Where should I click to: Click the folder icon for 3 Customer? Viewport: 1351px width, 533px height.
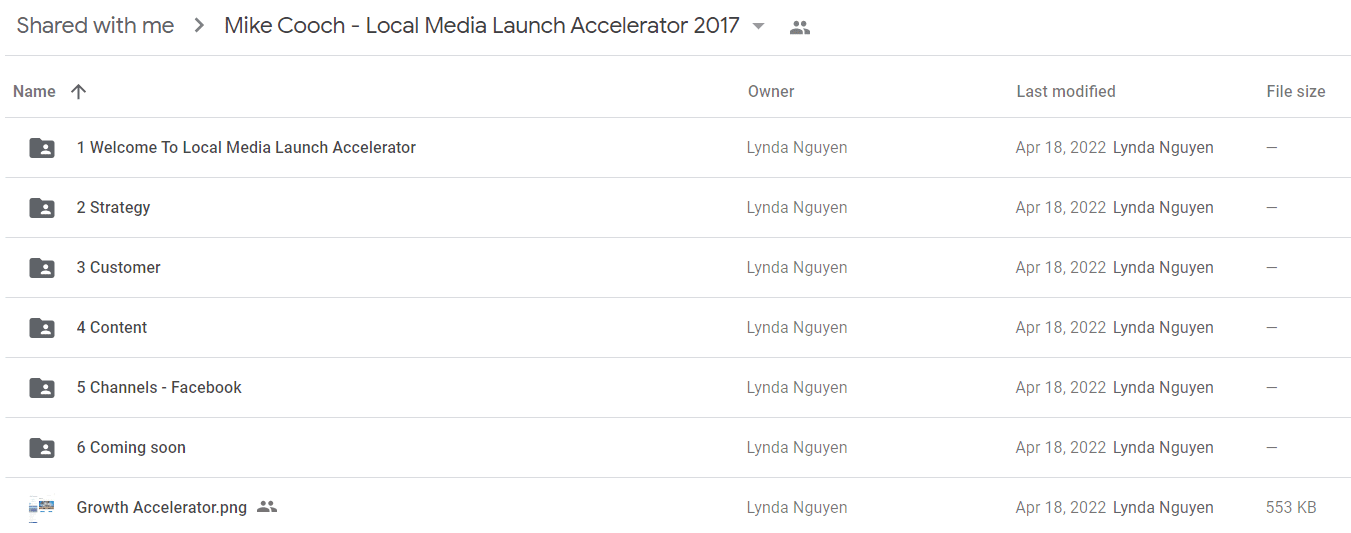click(42, 268)
